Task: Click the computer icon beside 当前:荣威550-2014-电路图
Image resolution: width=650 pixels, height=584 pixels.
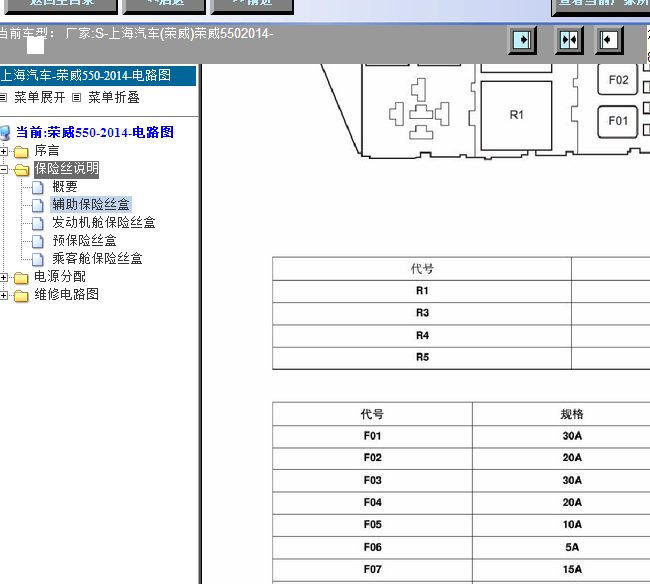Action: click(5, 133)
